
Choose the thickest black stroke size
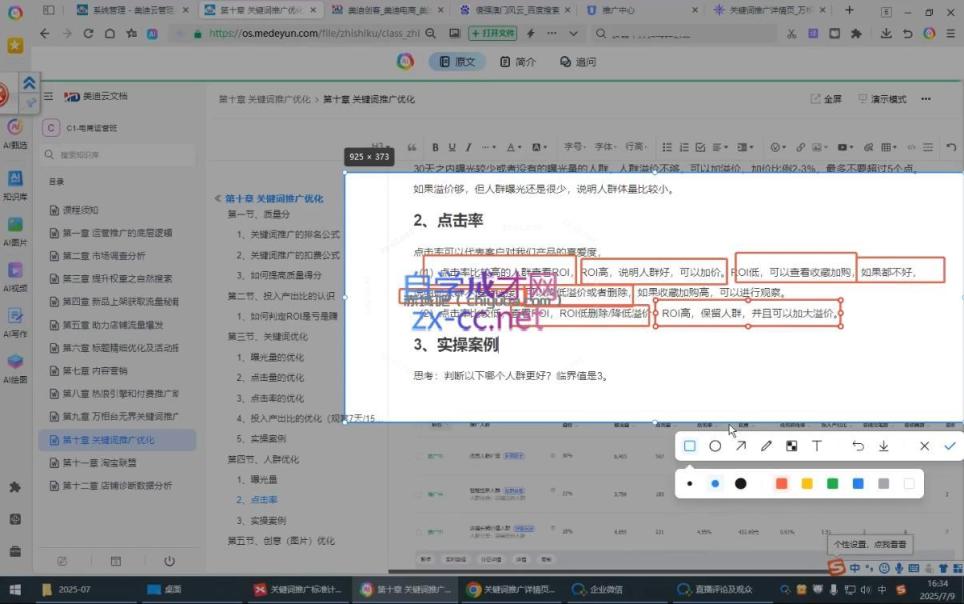(x=740, y=483)
